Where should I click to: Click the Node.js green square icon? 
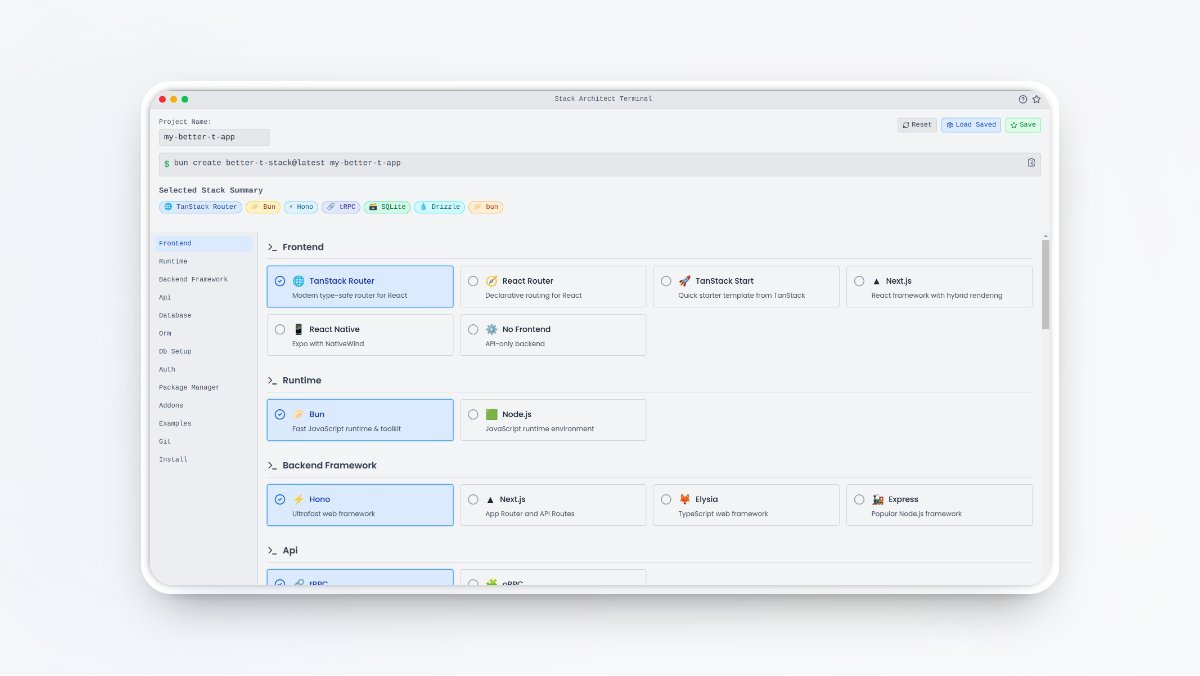[x=491, y=414]
